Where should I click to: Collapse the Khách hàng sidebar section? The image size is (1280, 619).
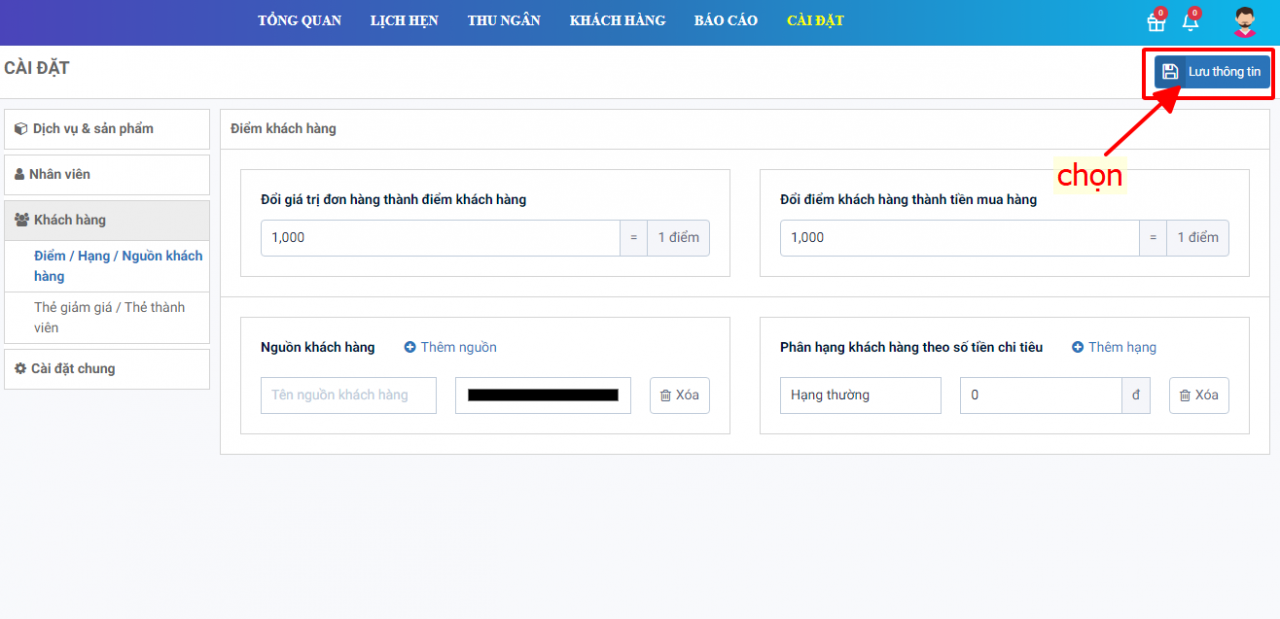tap(107, 220)
